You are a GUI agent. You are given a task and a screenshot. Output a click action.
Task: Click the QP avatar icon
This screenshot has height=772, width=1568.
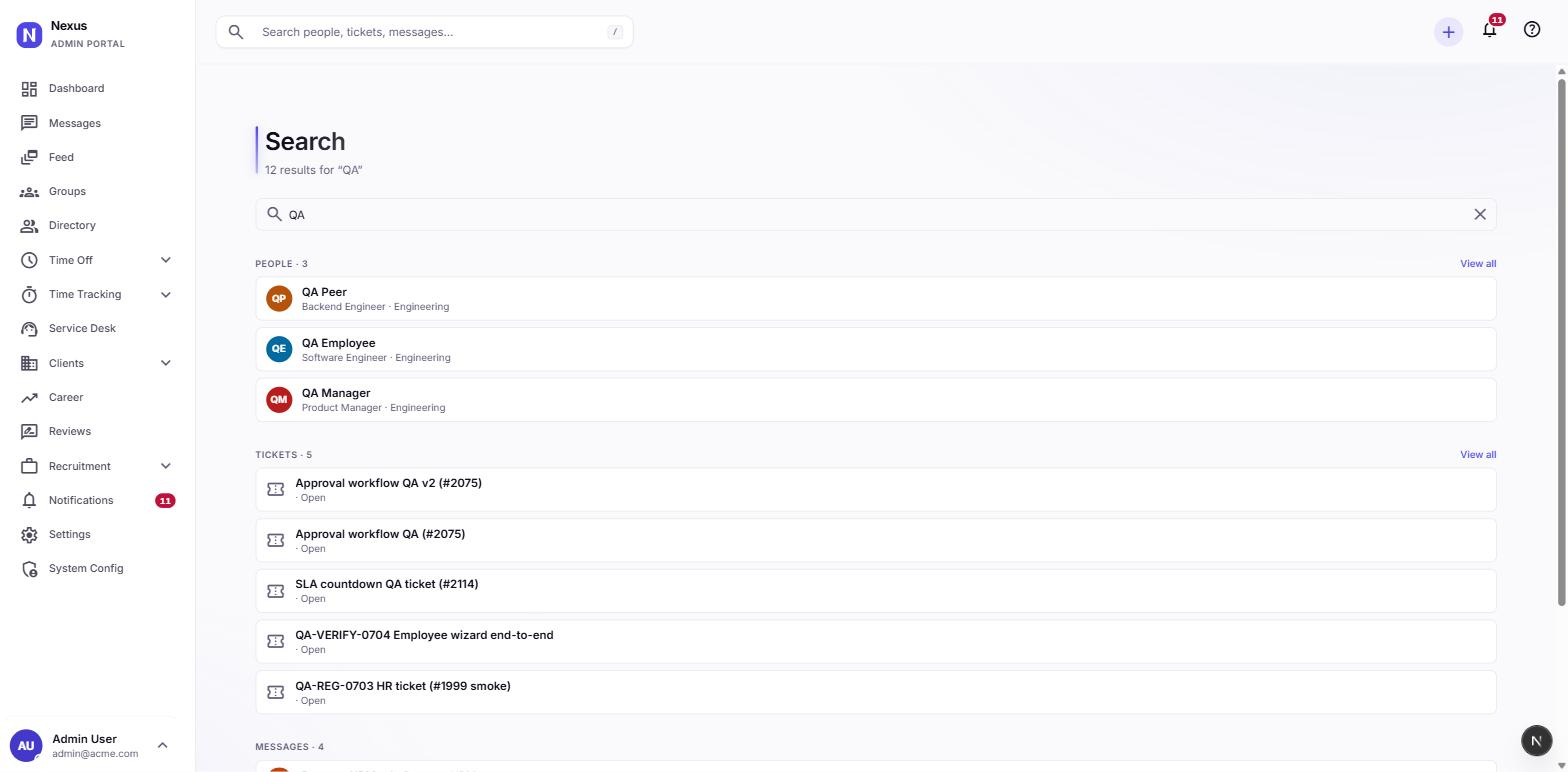tap(279, 298)
